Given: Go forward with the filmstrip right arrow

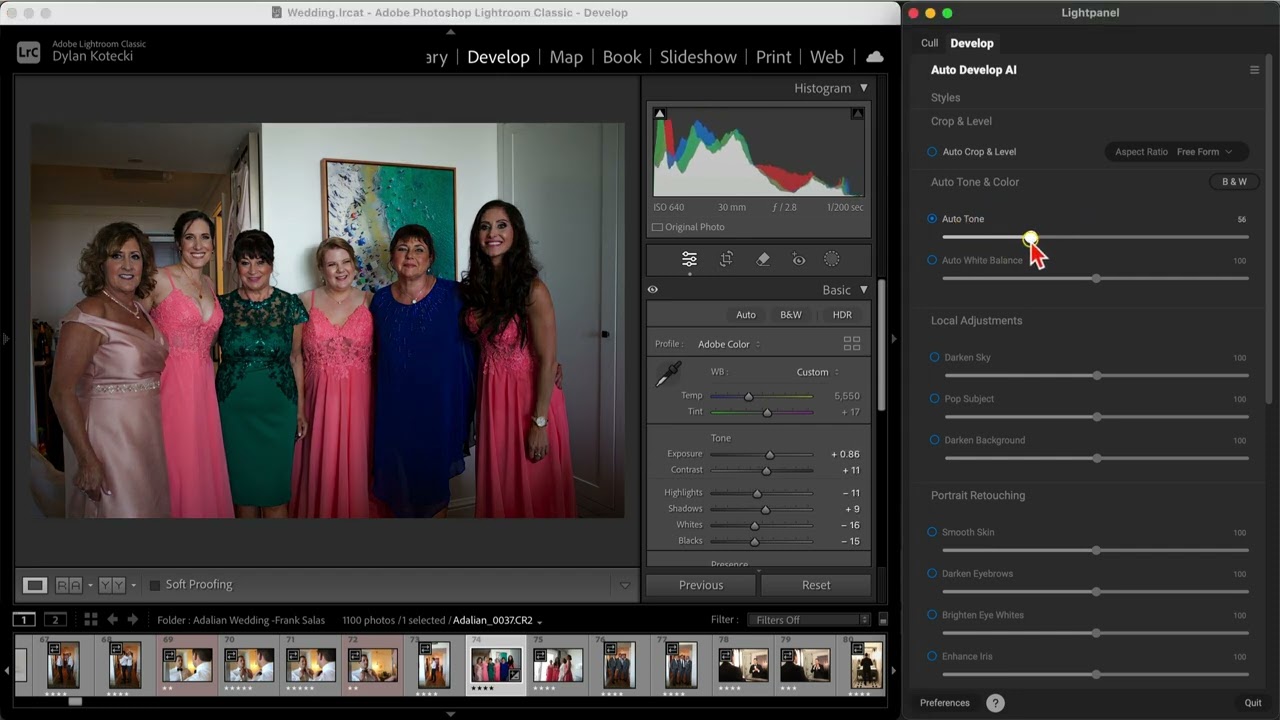Looking at the screenshot, I should tap(132, 620).
